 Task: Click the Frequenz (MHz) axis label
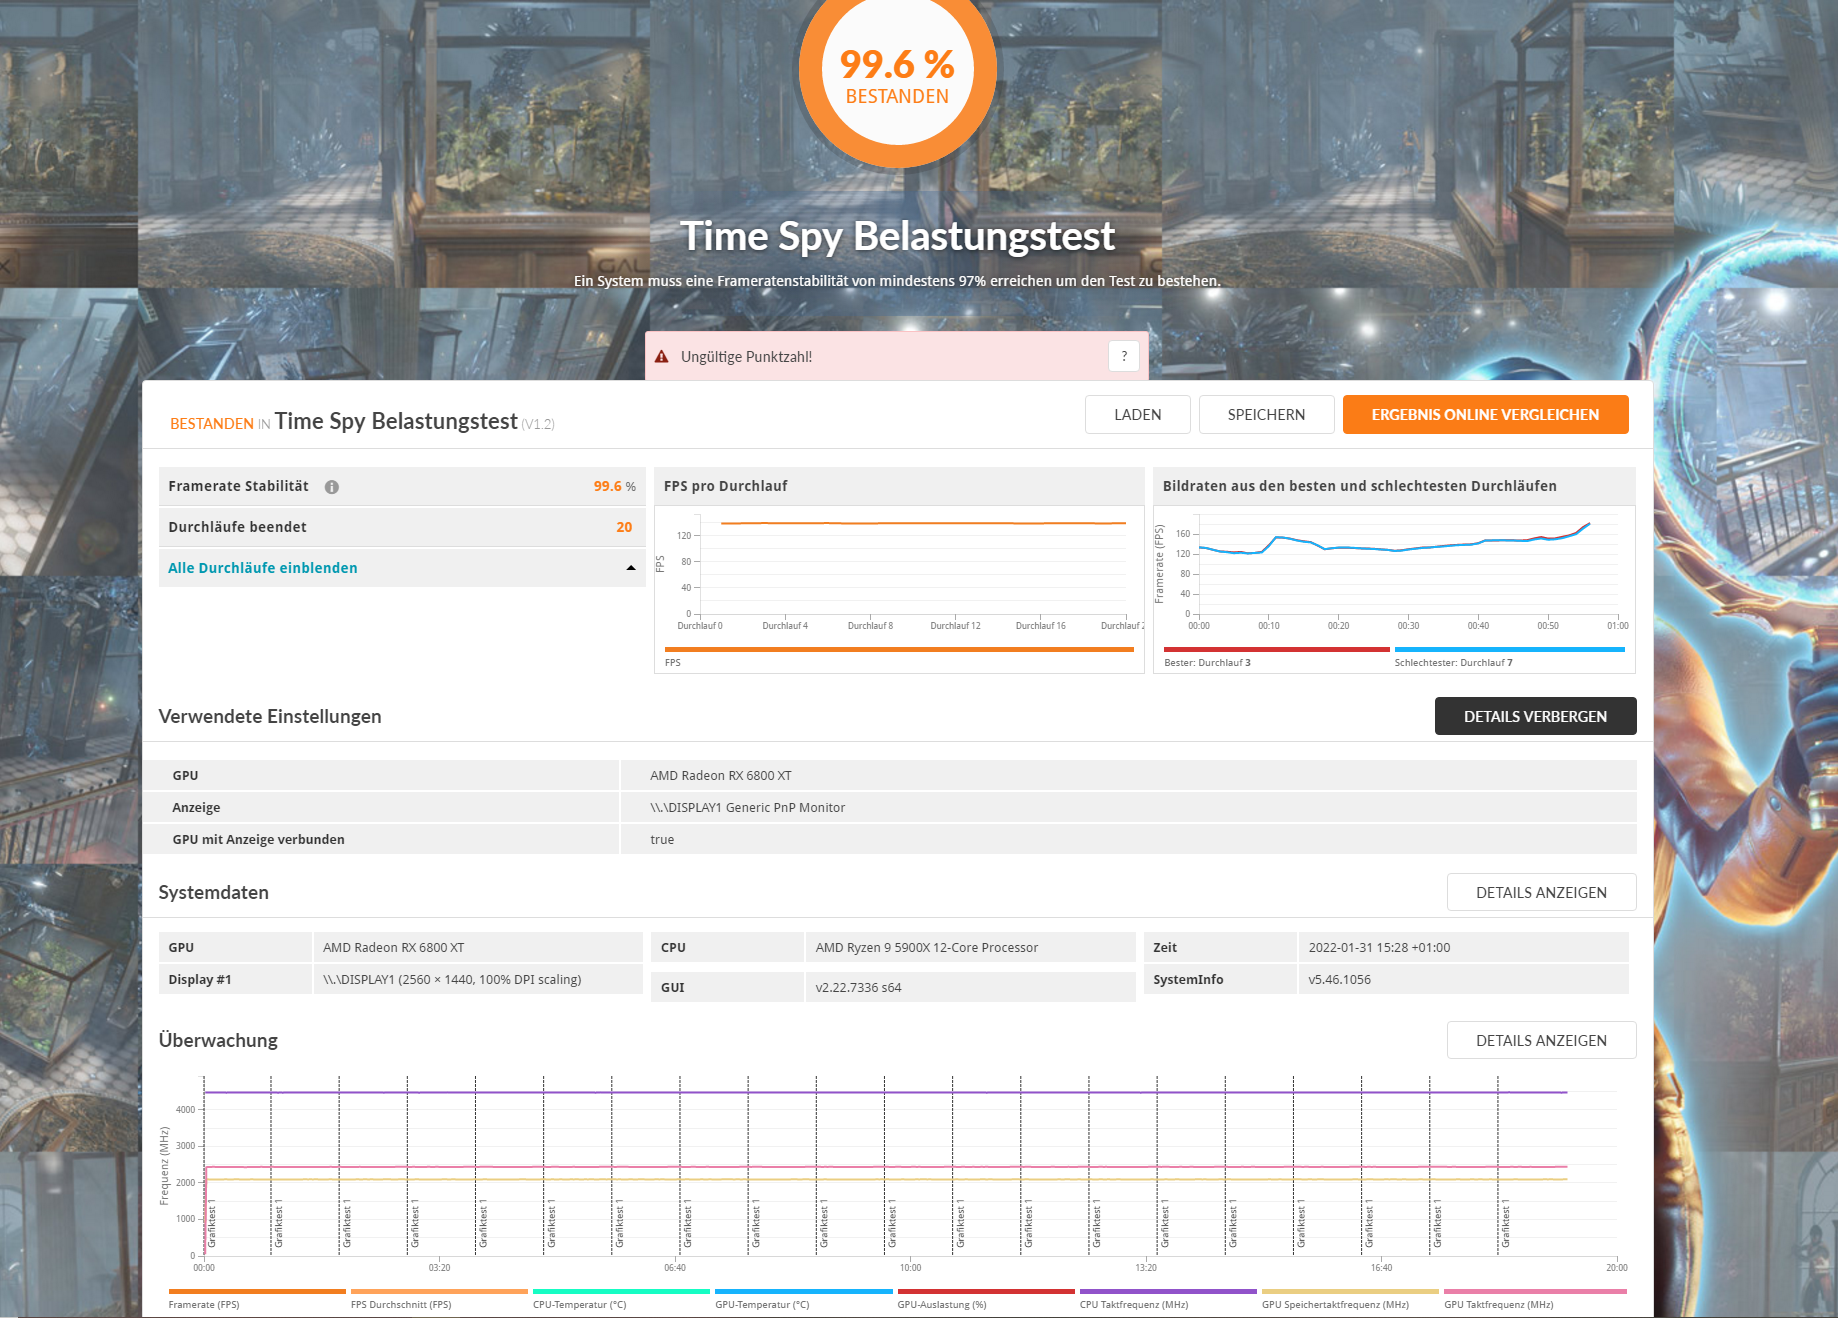pyautogui.click(x=164, y=1166)
